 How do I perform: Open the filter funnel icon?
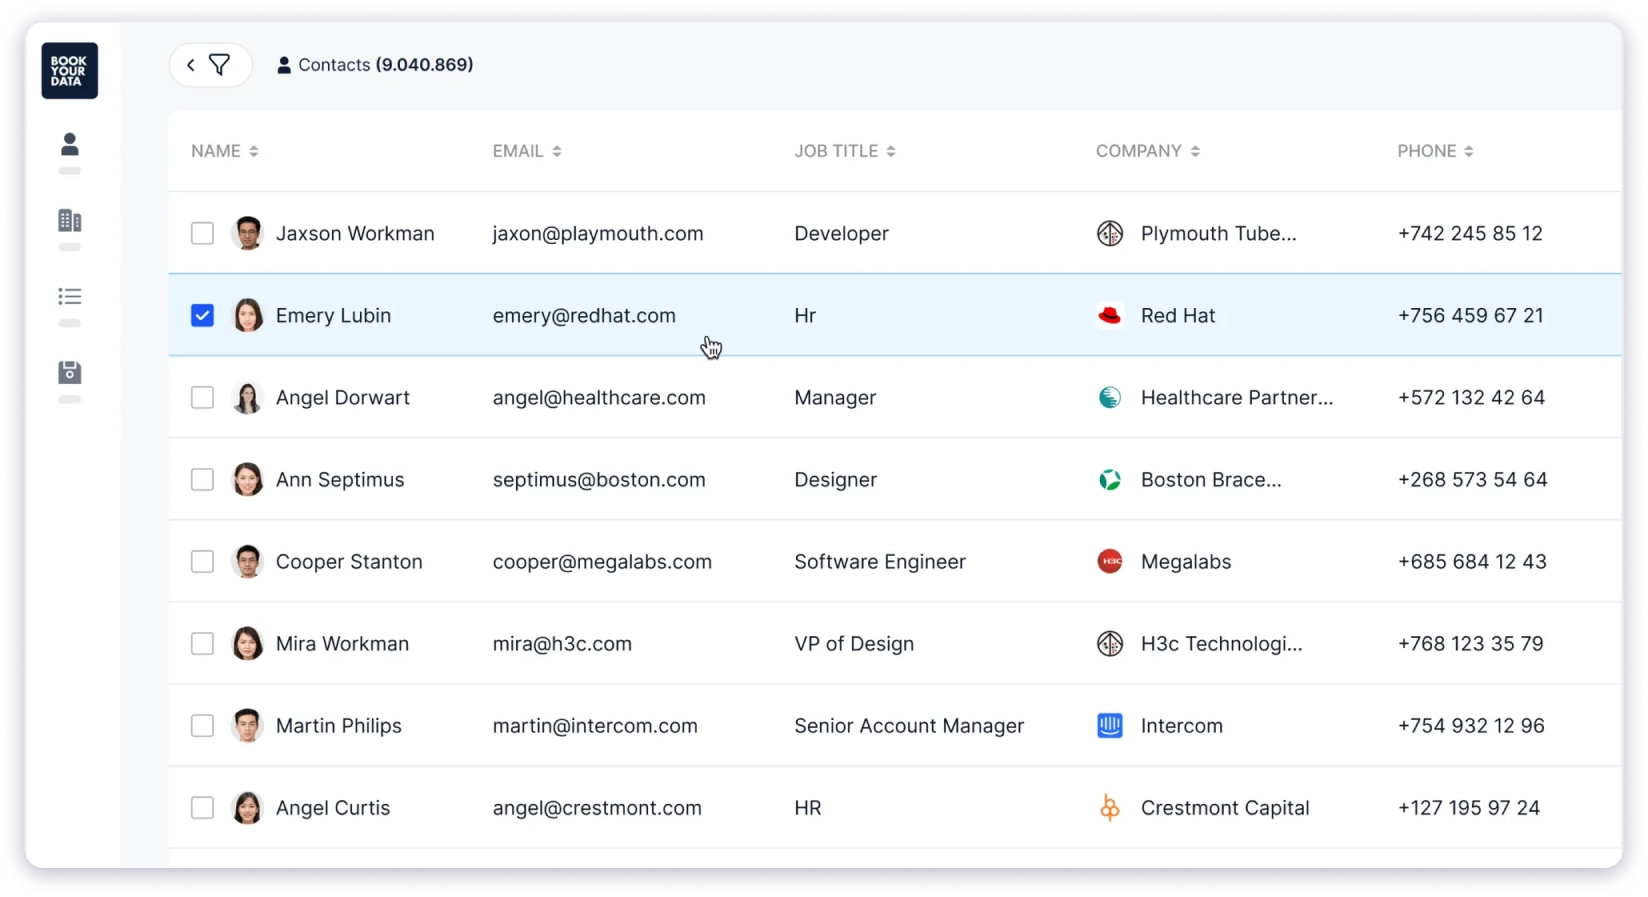tap(219, 65)
